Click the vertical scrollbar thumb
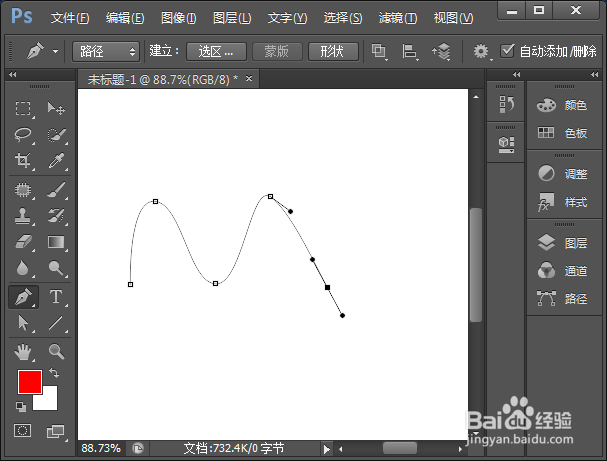This screenshot has height=461, width=607. click(x=476, y=265)
